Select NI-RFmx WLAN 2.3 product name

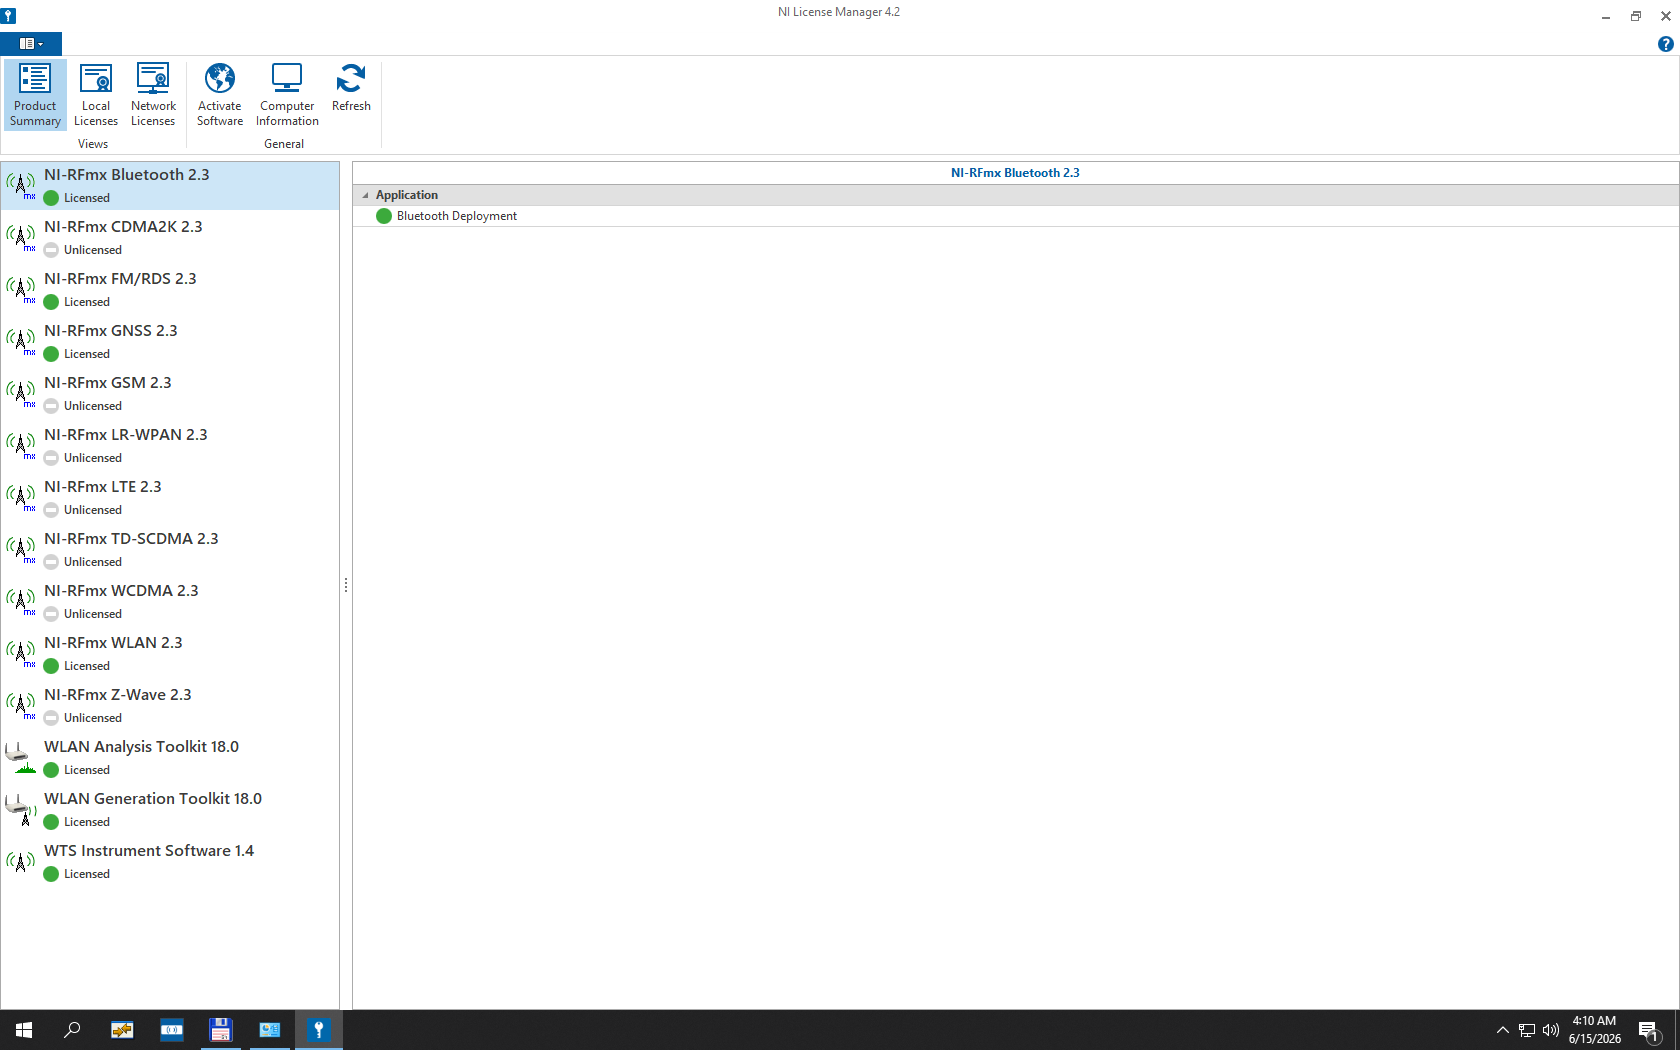pyautogui.click(x=113, y=643)
